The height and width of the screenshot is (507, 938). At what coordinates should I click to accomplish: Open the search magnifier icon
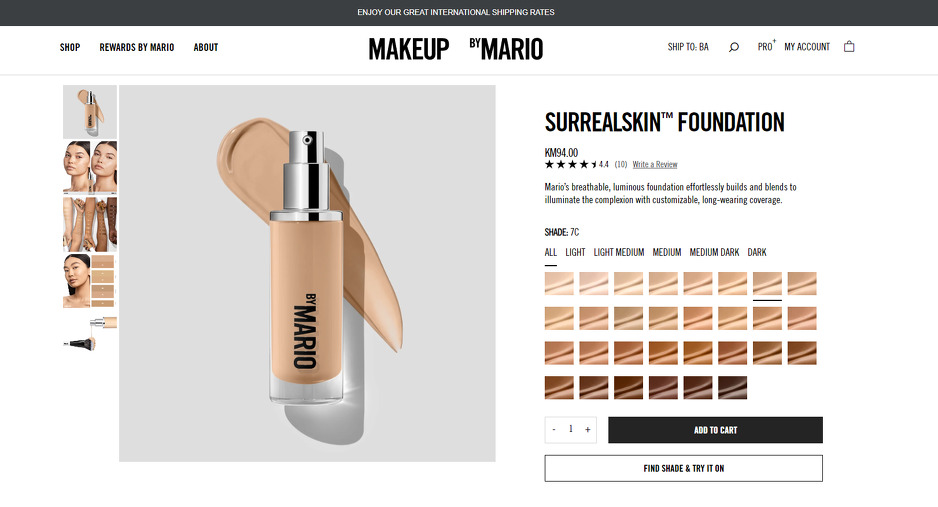tap(734, 47)
